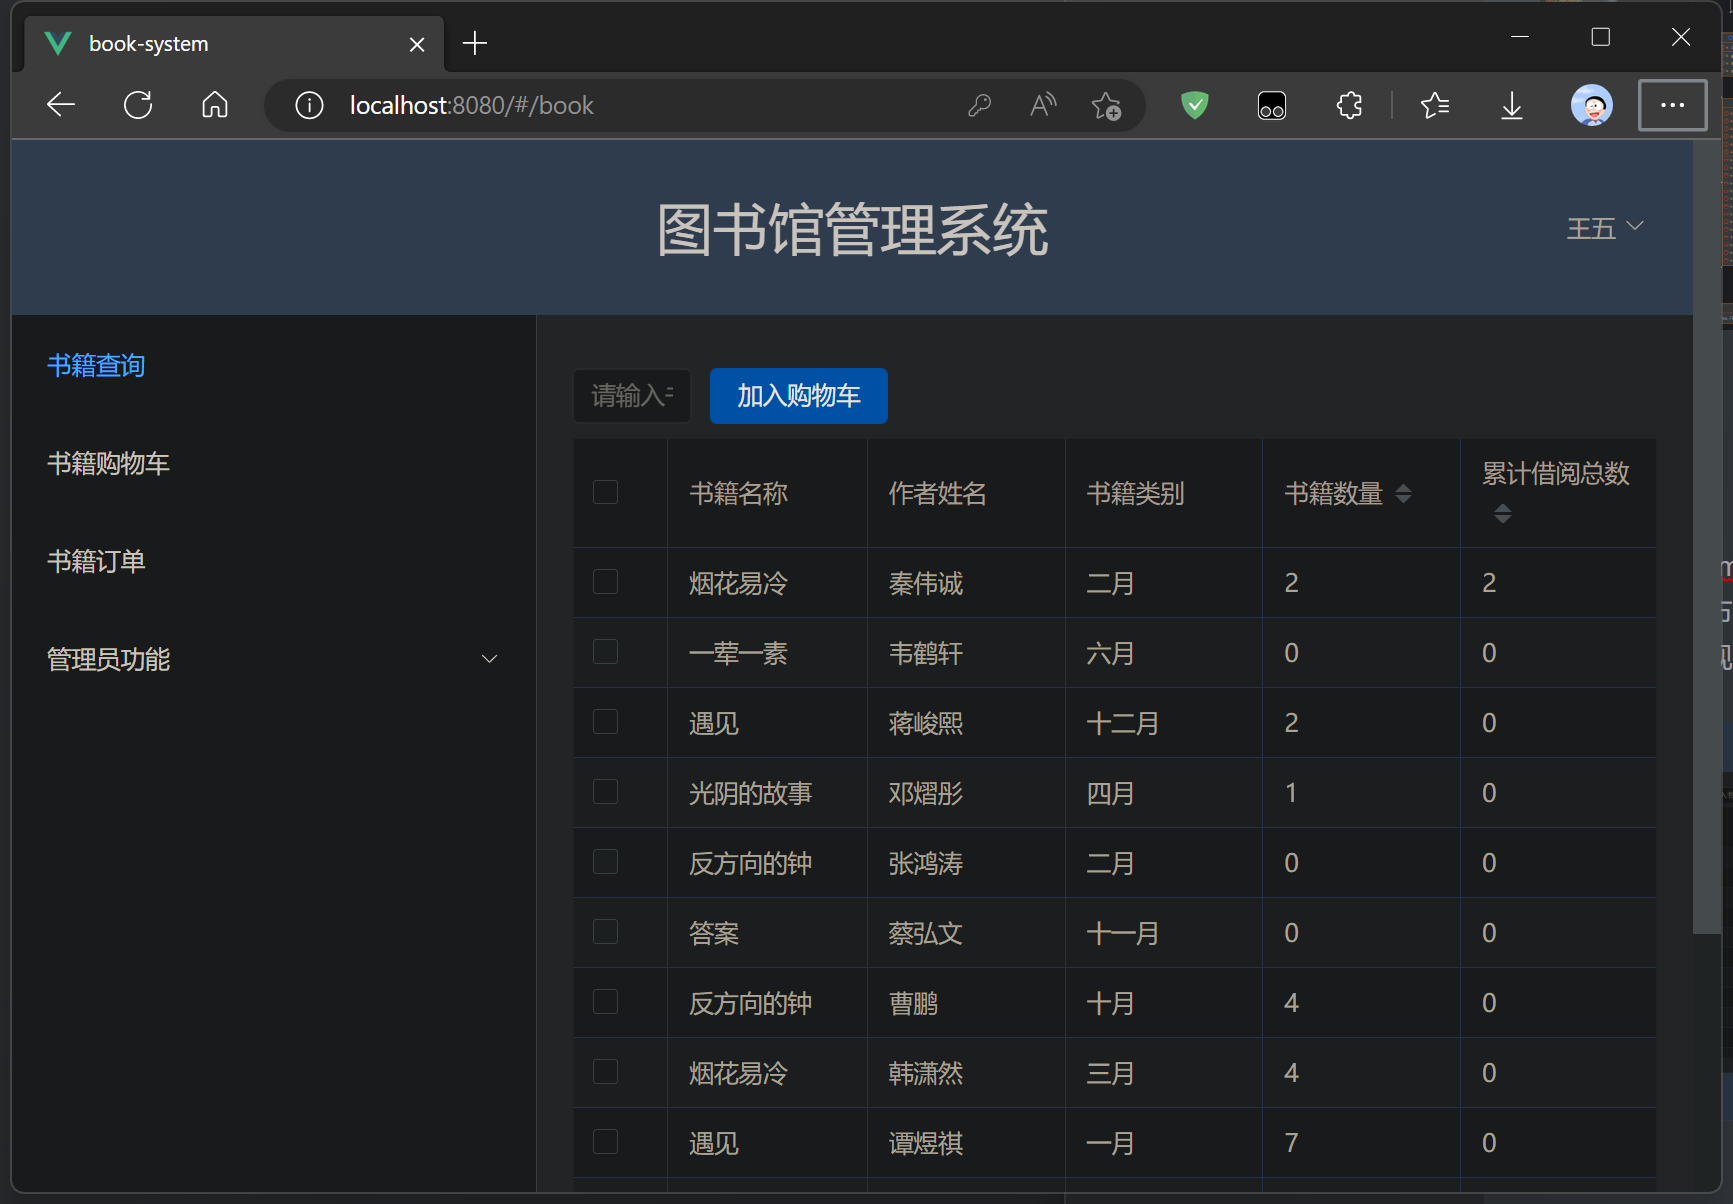Screen dimensions: 1733x1204
Task: Open the browser extensions puzzle menu
Action: (1350, 105)
